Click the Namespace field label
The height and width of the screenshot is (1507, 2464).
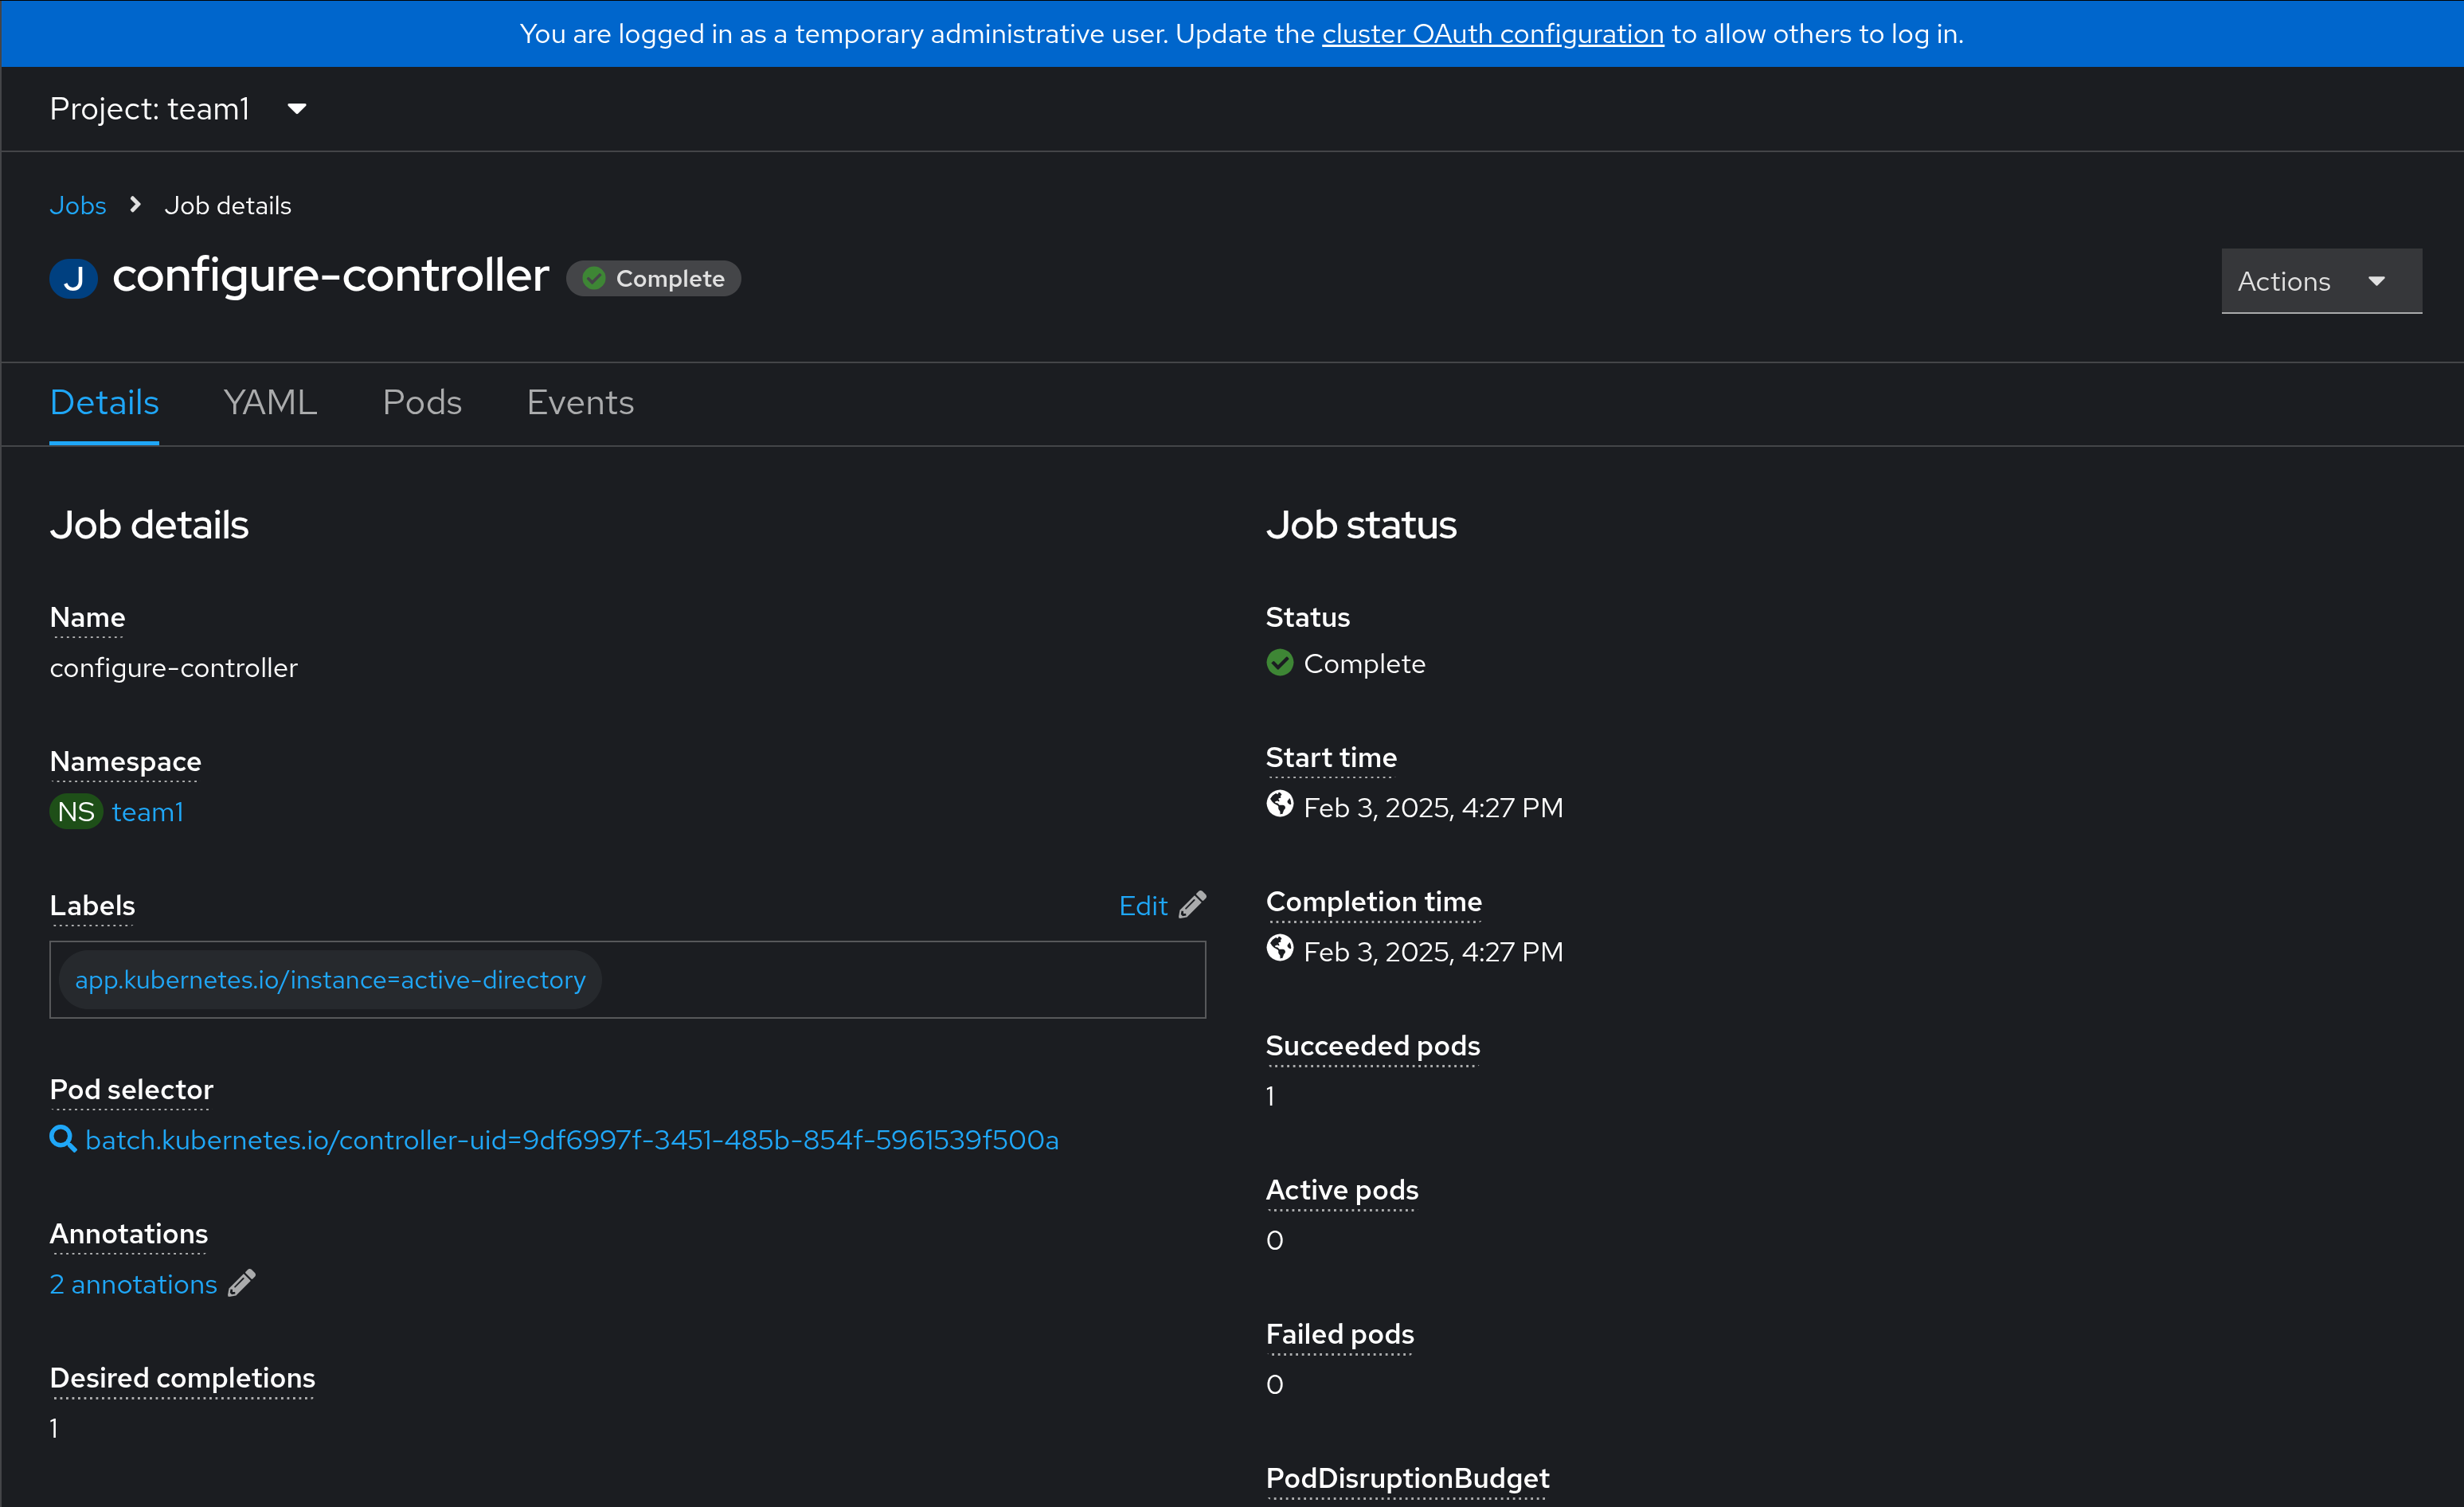point(126,761)
